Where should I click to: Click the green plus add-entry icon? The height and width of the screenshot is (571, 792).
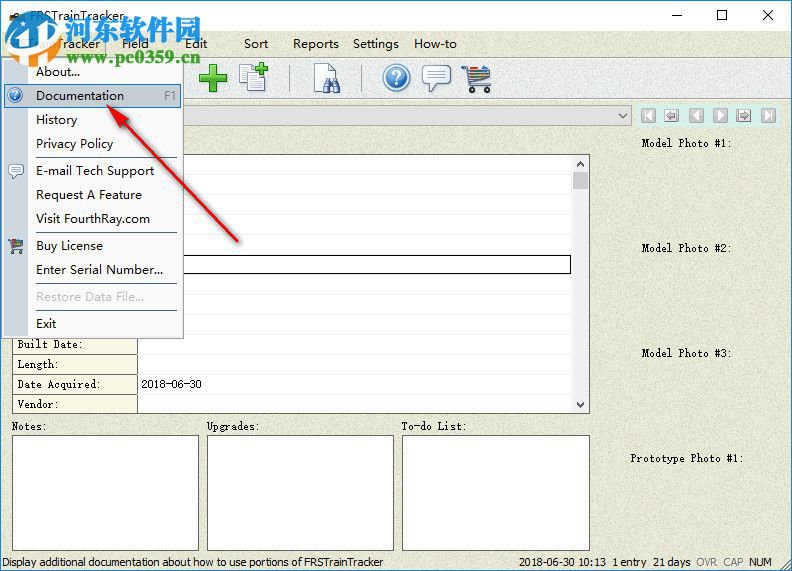coord(213,78)
